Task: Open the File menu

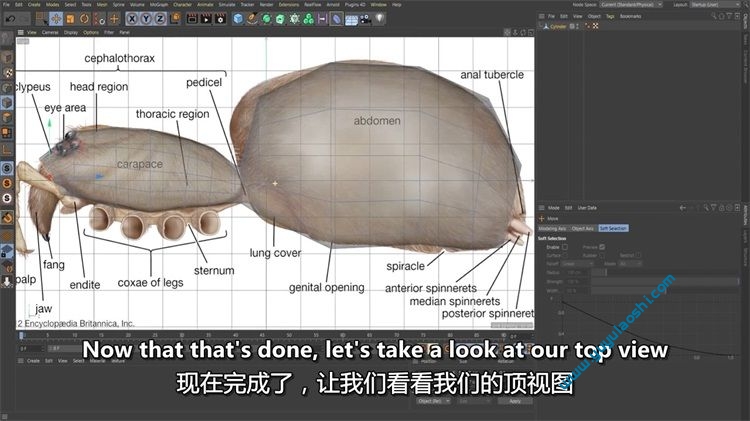Action: click(6, 5)
